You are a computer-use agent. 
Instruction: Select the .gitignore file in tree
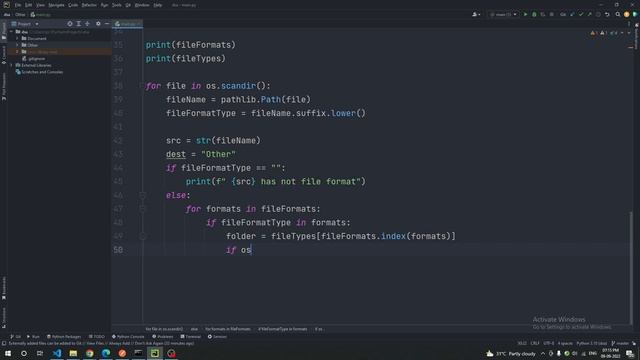click(x=33, y=58)
